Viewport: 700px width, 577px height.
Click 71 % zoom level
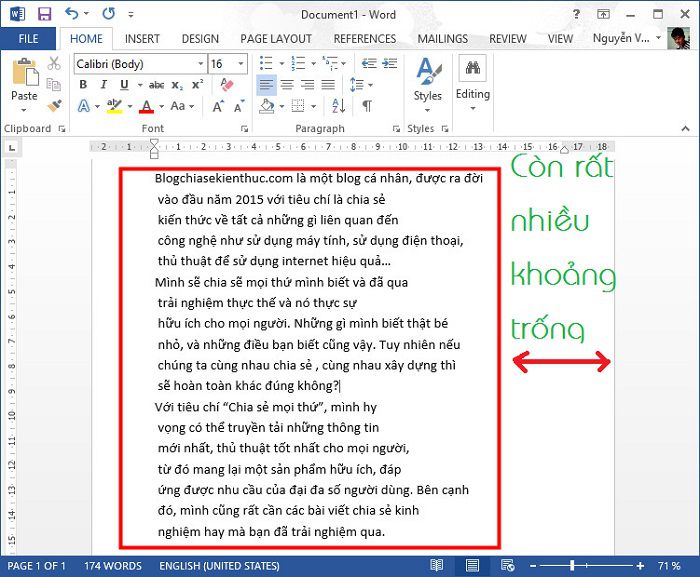(x=669, y=566)
